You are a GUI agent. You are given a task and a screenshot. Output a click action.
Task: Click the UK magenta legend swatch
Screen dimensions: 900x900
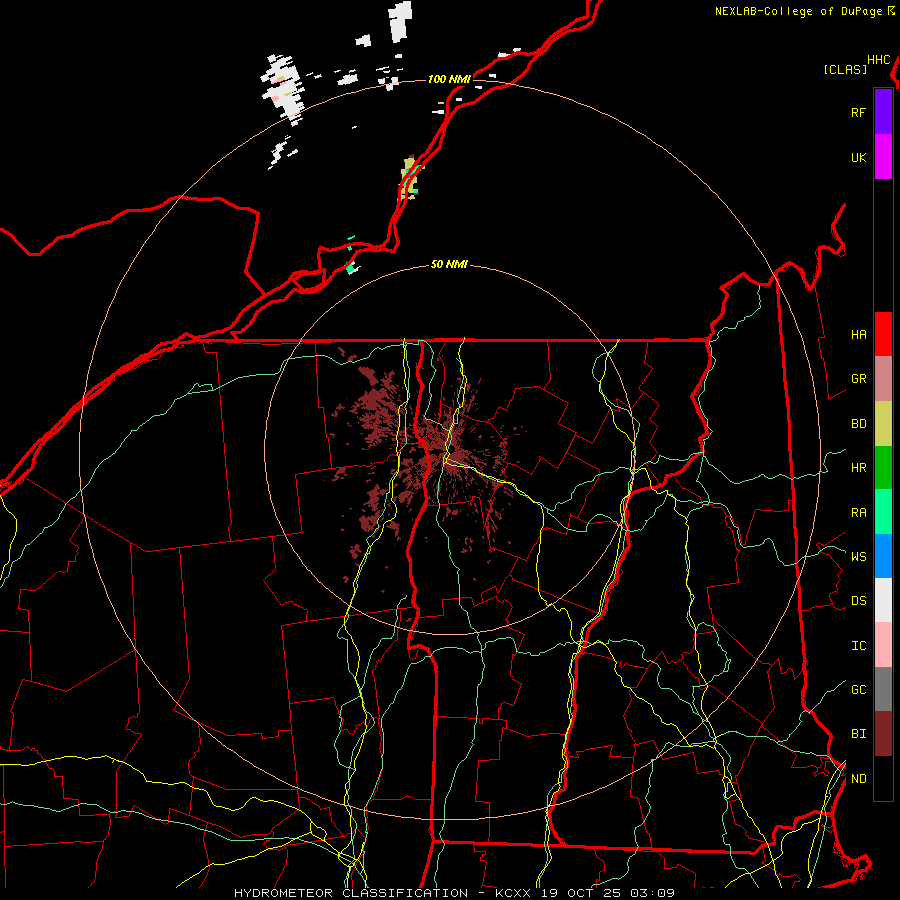pos(883,157)
